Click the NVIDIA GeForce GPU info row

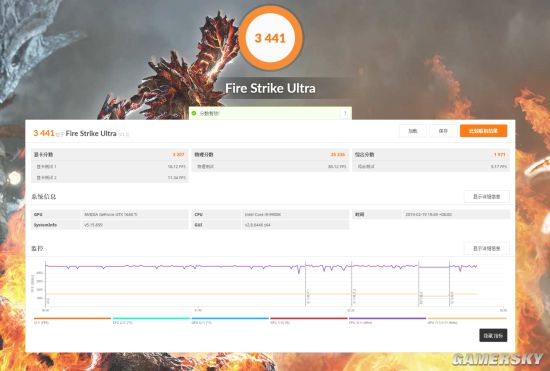(x=110, y=214)
